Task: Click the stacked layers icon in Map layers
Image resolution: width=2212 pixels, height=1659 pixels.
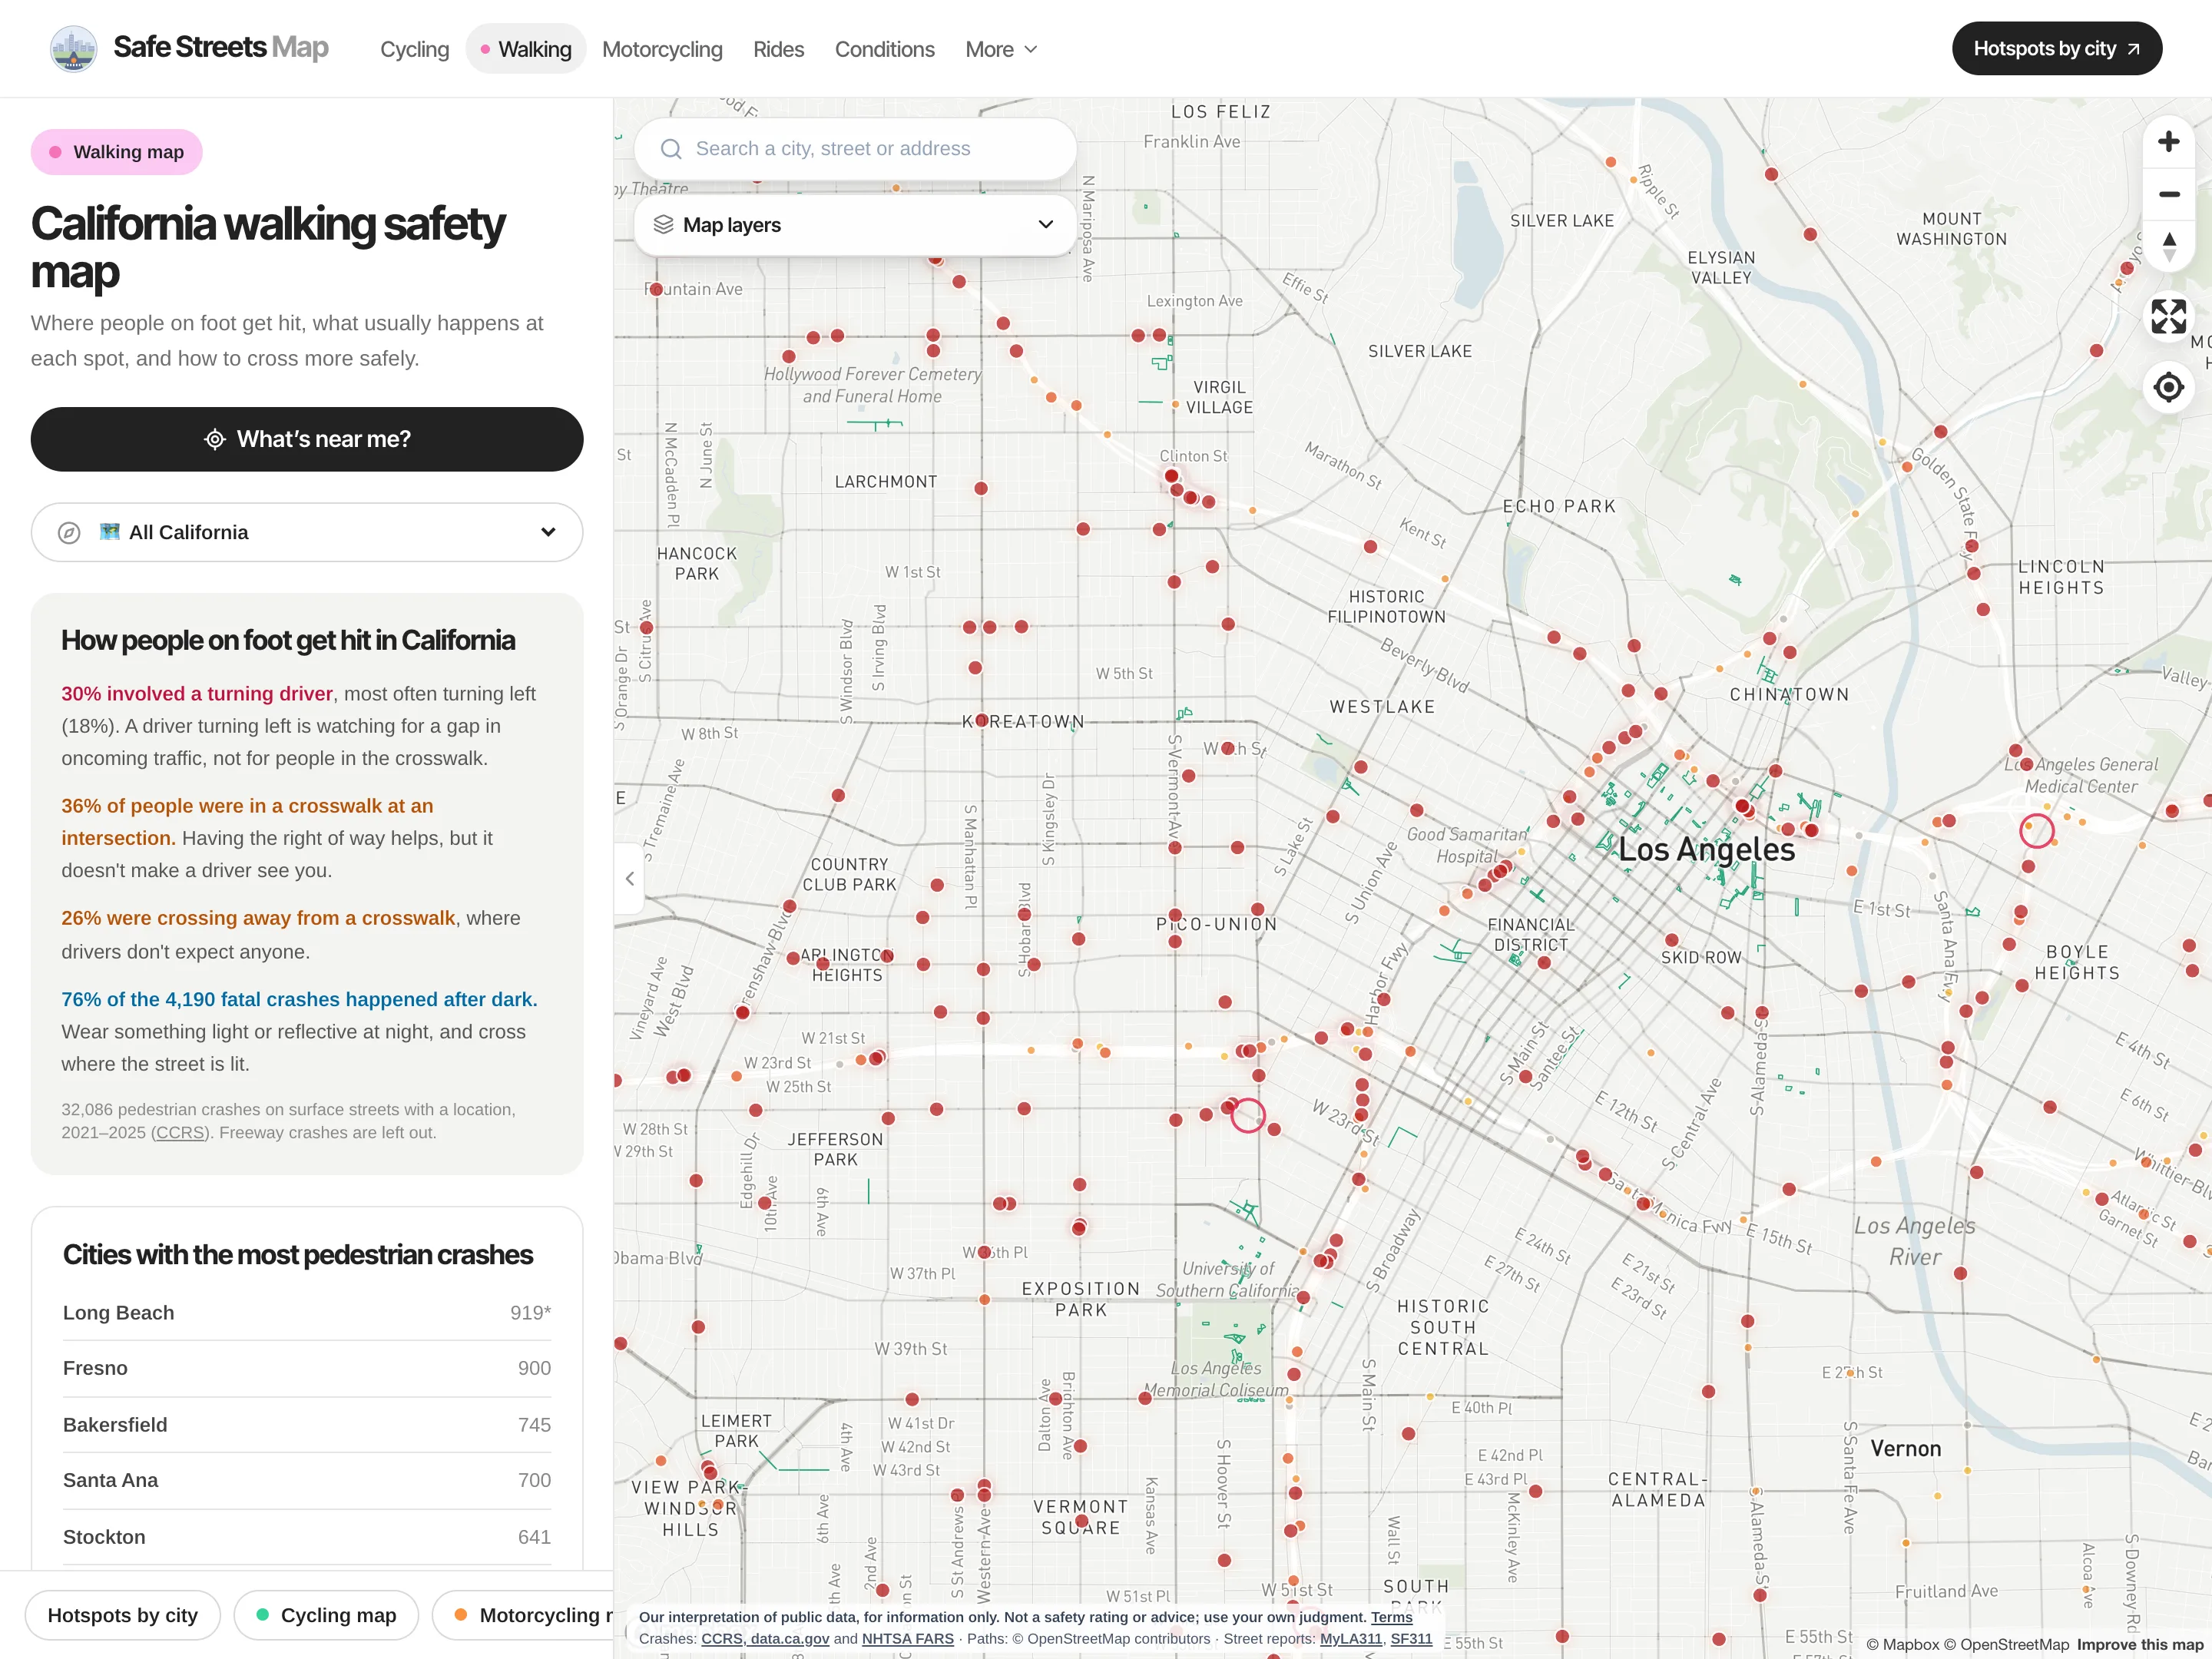Action: click(663, 224)
